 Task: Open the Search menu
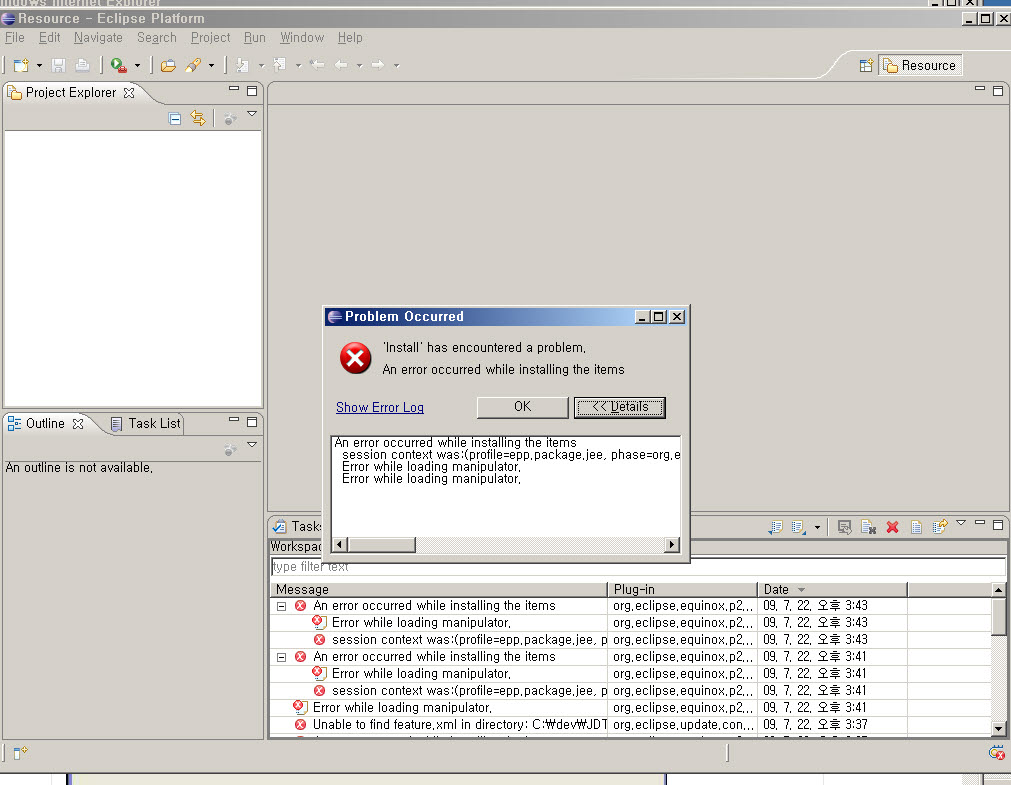point(157,37)
